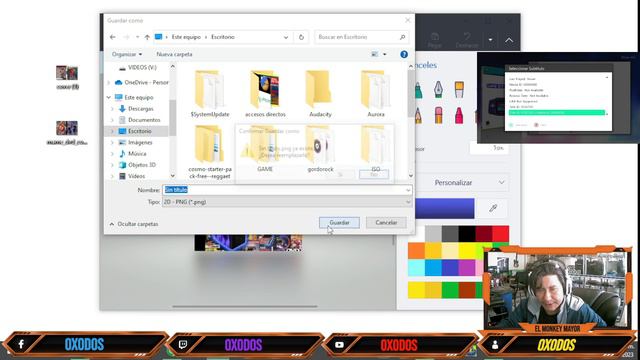
Task: Click the up-one-level arrow
Action: coord(147,37)
